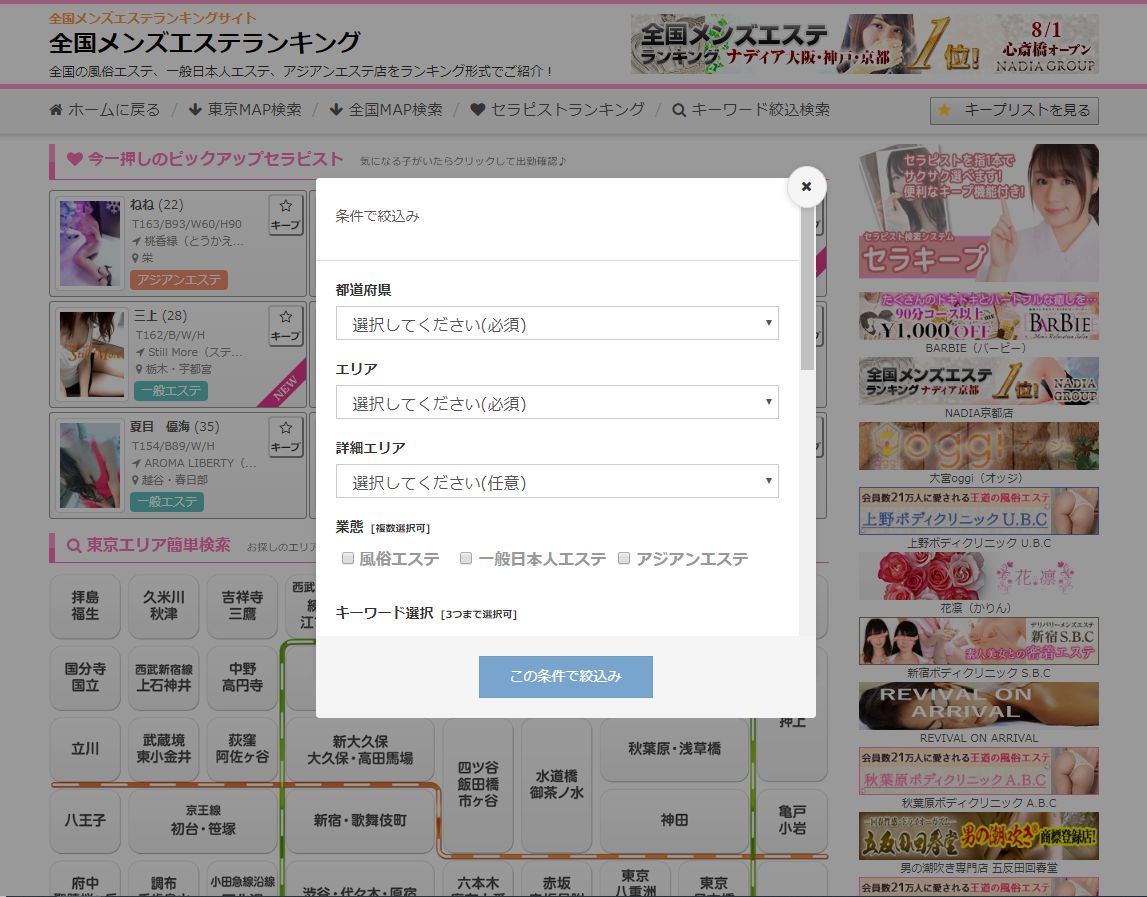The height and width of the screenshot is (897, 1147).
Task: Open the 詳細エリア detailed area dropdown
Action: point(557,481)
